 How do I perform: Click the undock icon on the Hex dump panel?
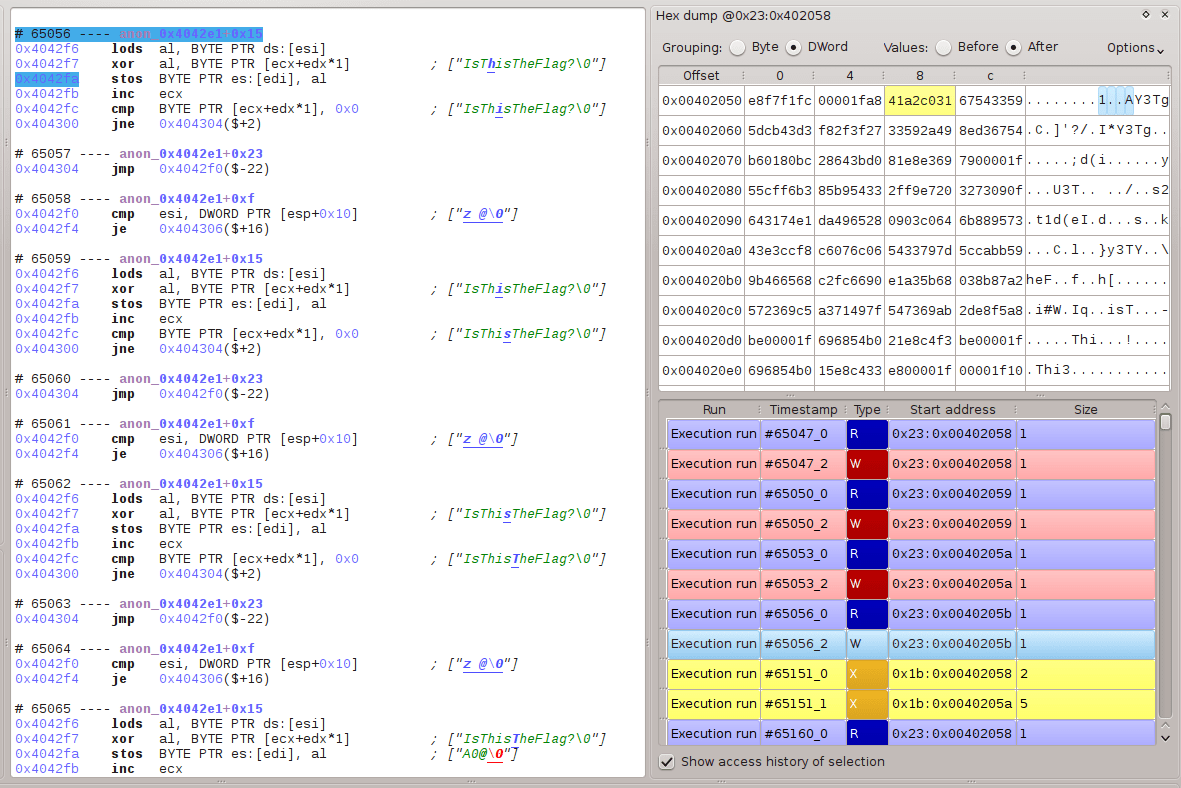click(1146, 15)
